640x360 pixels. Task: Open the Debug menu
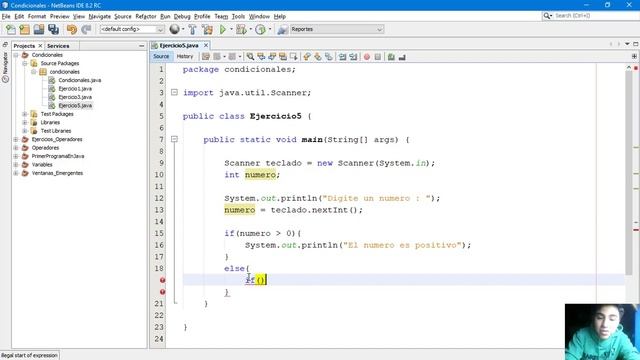[182, 16]
